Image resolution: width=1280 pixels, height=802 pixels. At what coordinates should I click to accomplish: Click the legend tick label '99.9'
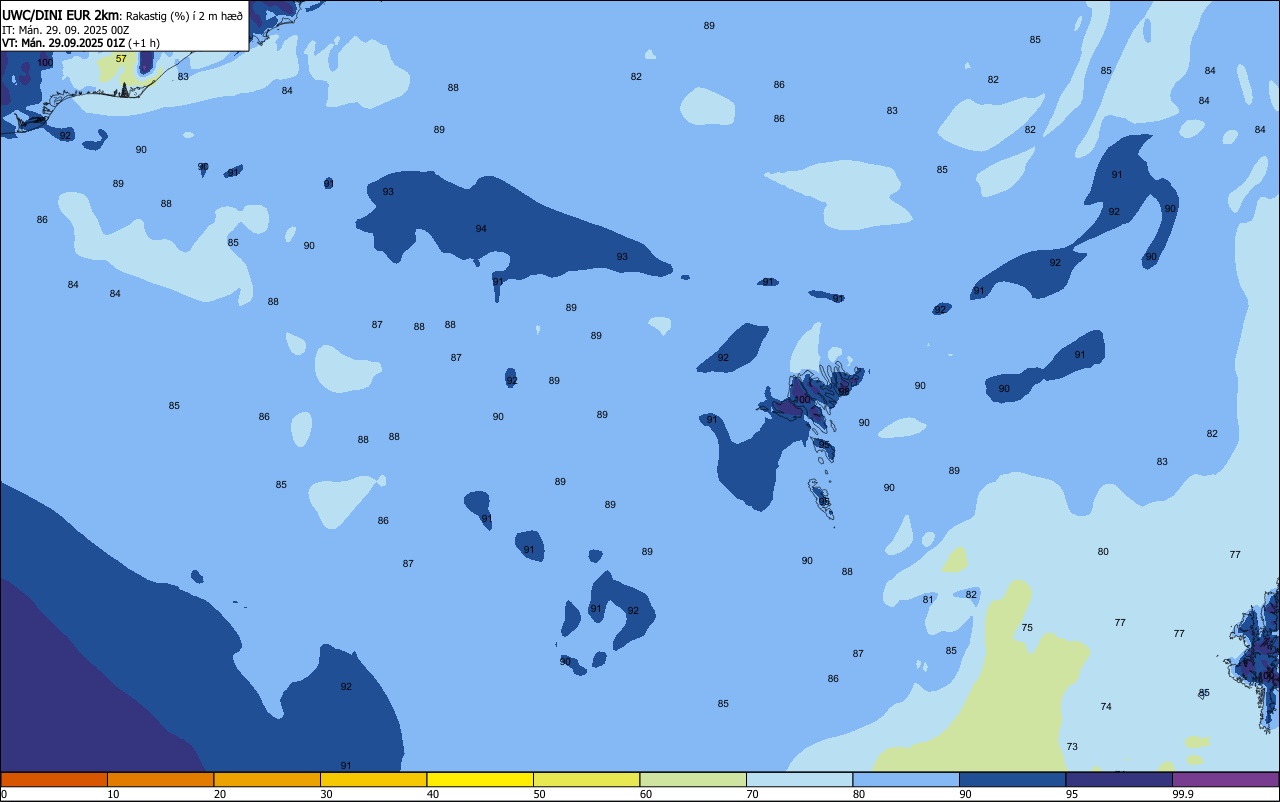point(1183,794)
